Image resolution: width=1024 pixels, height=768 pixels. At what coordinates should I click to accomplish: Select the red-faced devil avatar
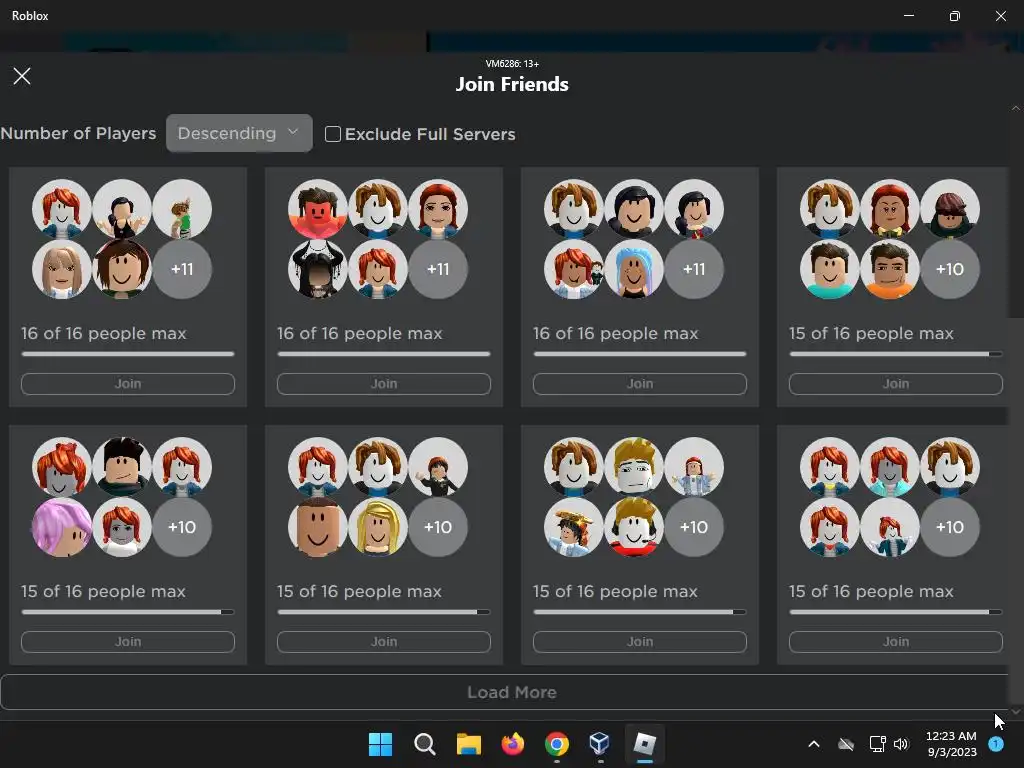[317, 209]
